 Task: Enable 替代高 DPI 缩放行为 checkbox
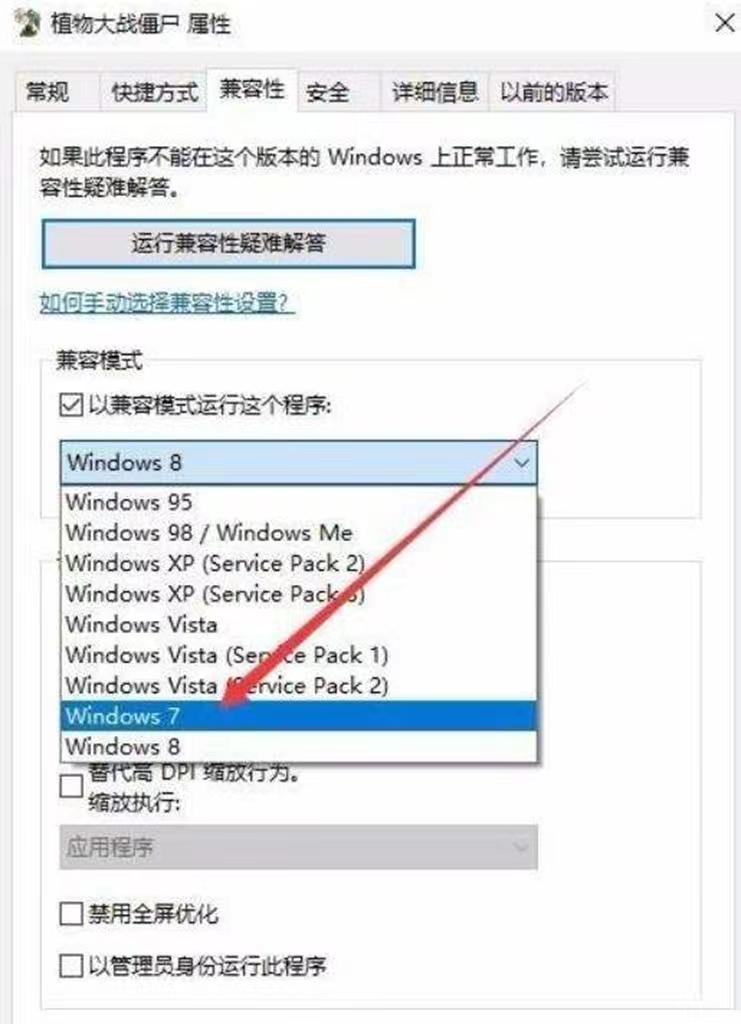(71, 786)
